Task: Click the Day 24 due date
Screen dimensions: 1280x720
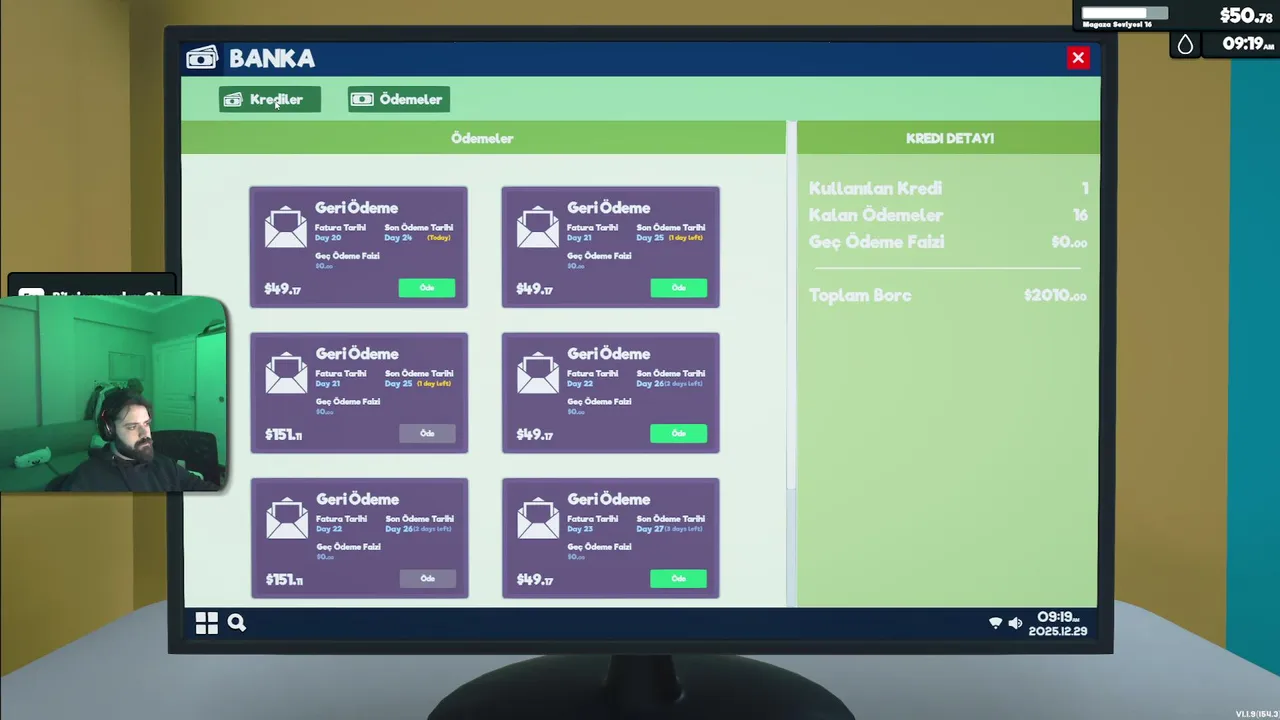Action: pyautogui.click(x=398, y=238)
